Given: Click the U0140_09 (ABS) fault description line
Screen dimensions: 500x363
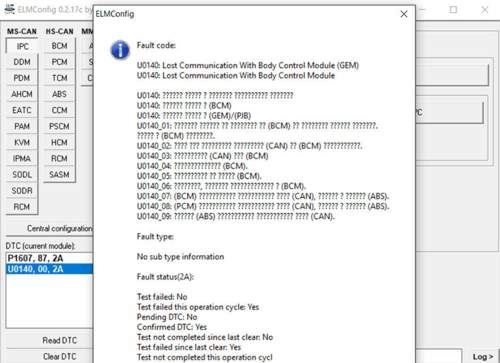Looking at the screenshot, I should [x=236, y=216].
